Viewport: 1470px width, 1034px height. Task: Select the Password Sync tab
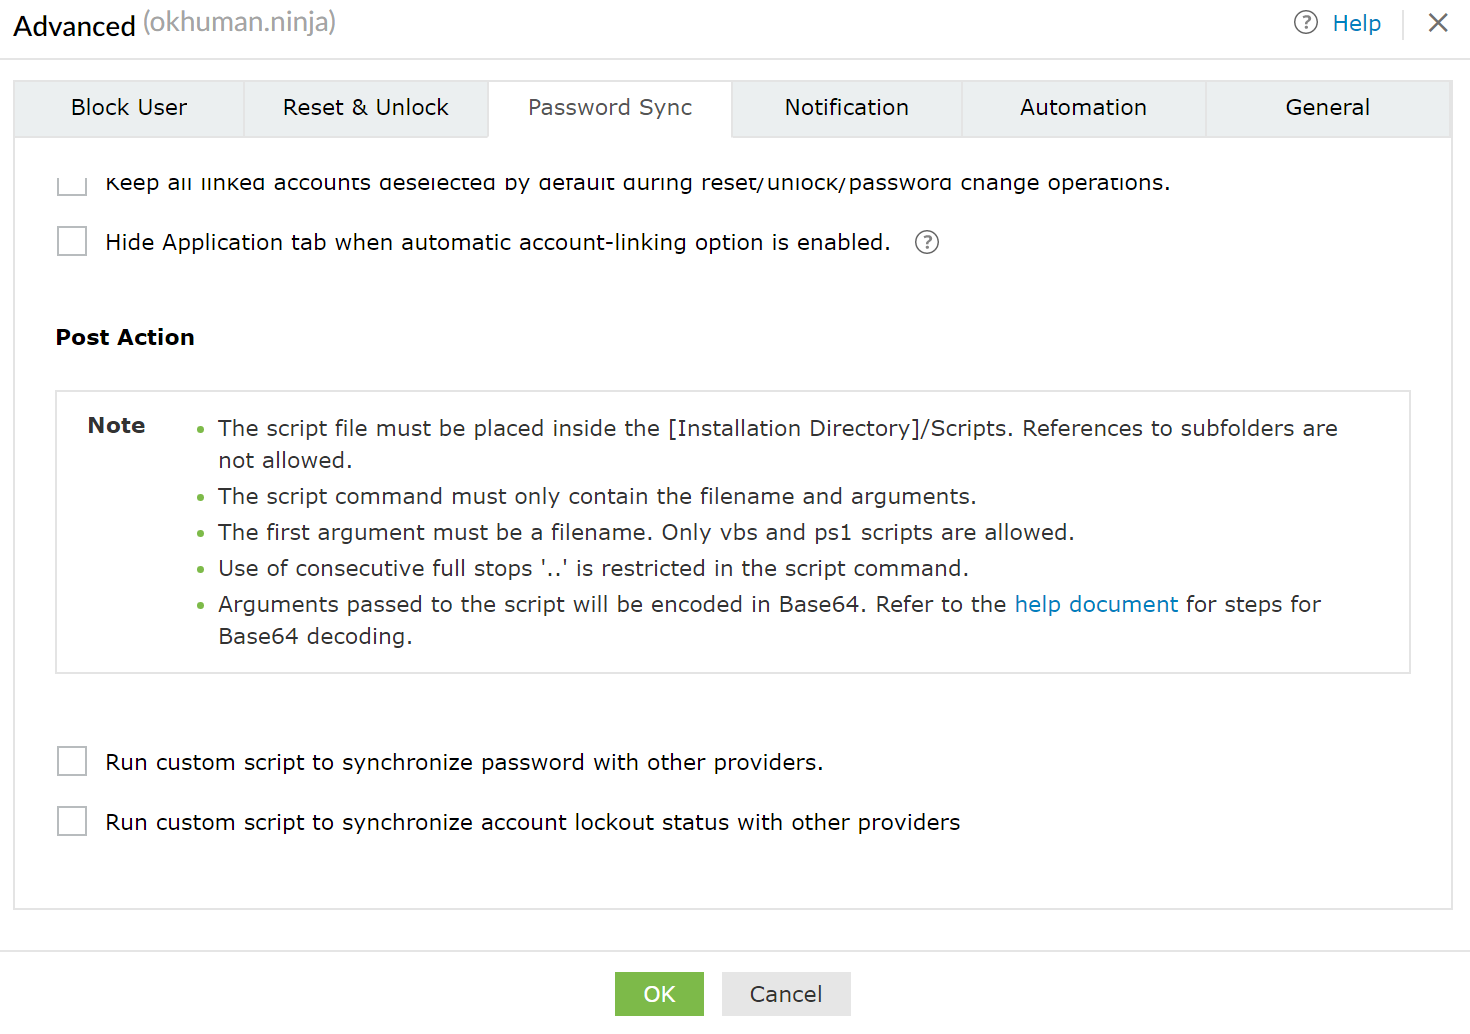tap(610, 108)
